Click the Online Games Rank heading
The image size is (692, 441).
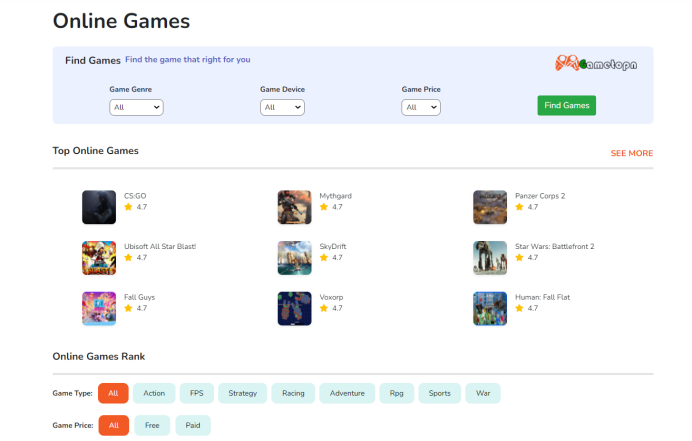(x=99, y=357)
